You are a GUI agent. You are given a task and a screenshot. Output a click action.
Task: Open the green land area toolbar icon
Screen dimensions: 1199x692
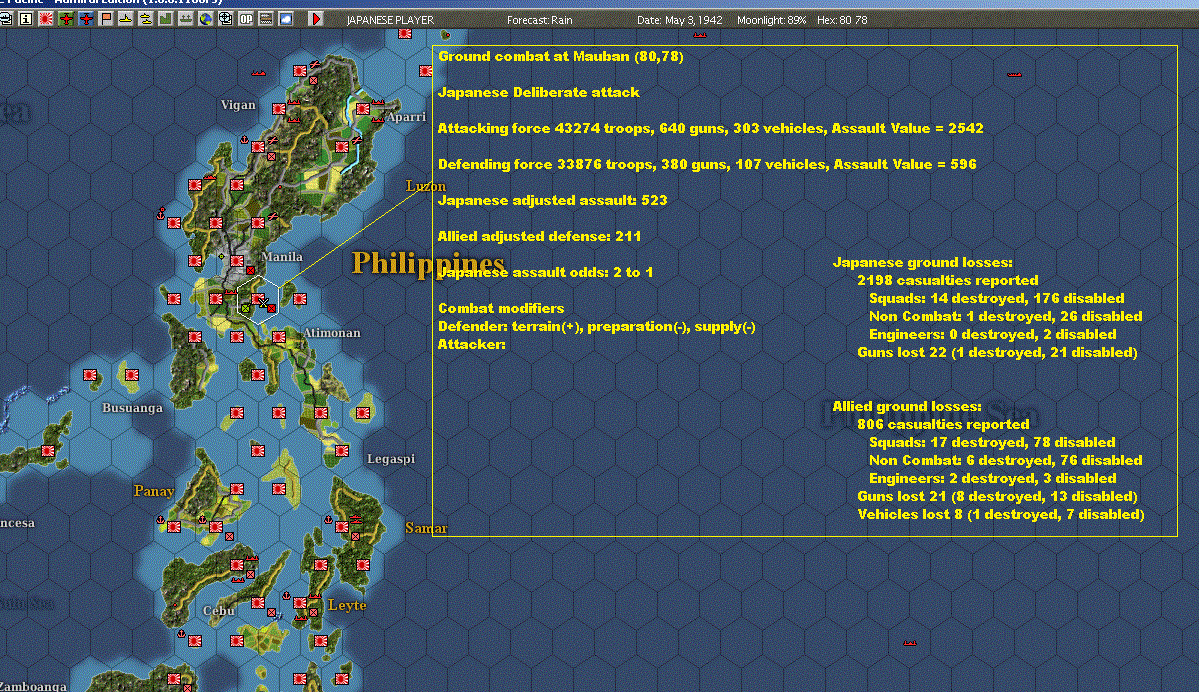[x=166, y=19]
